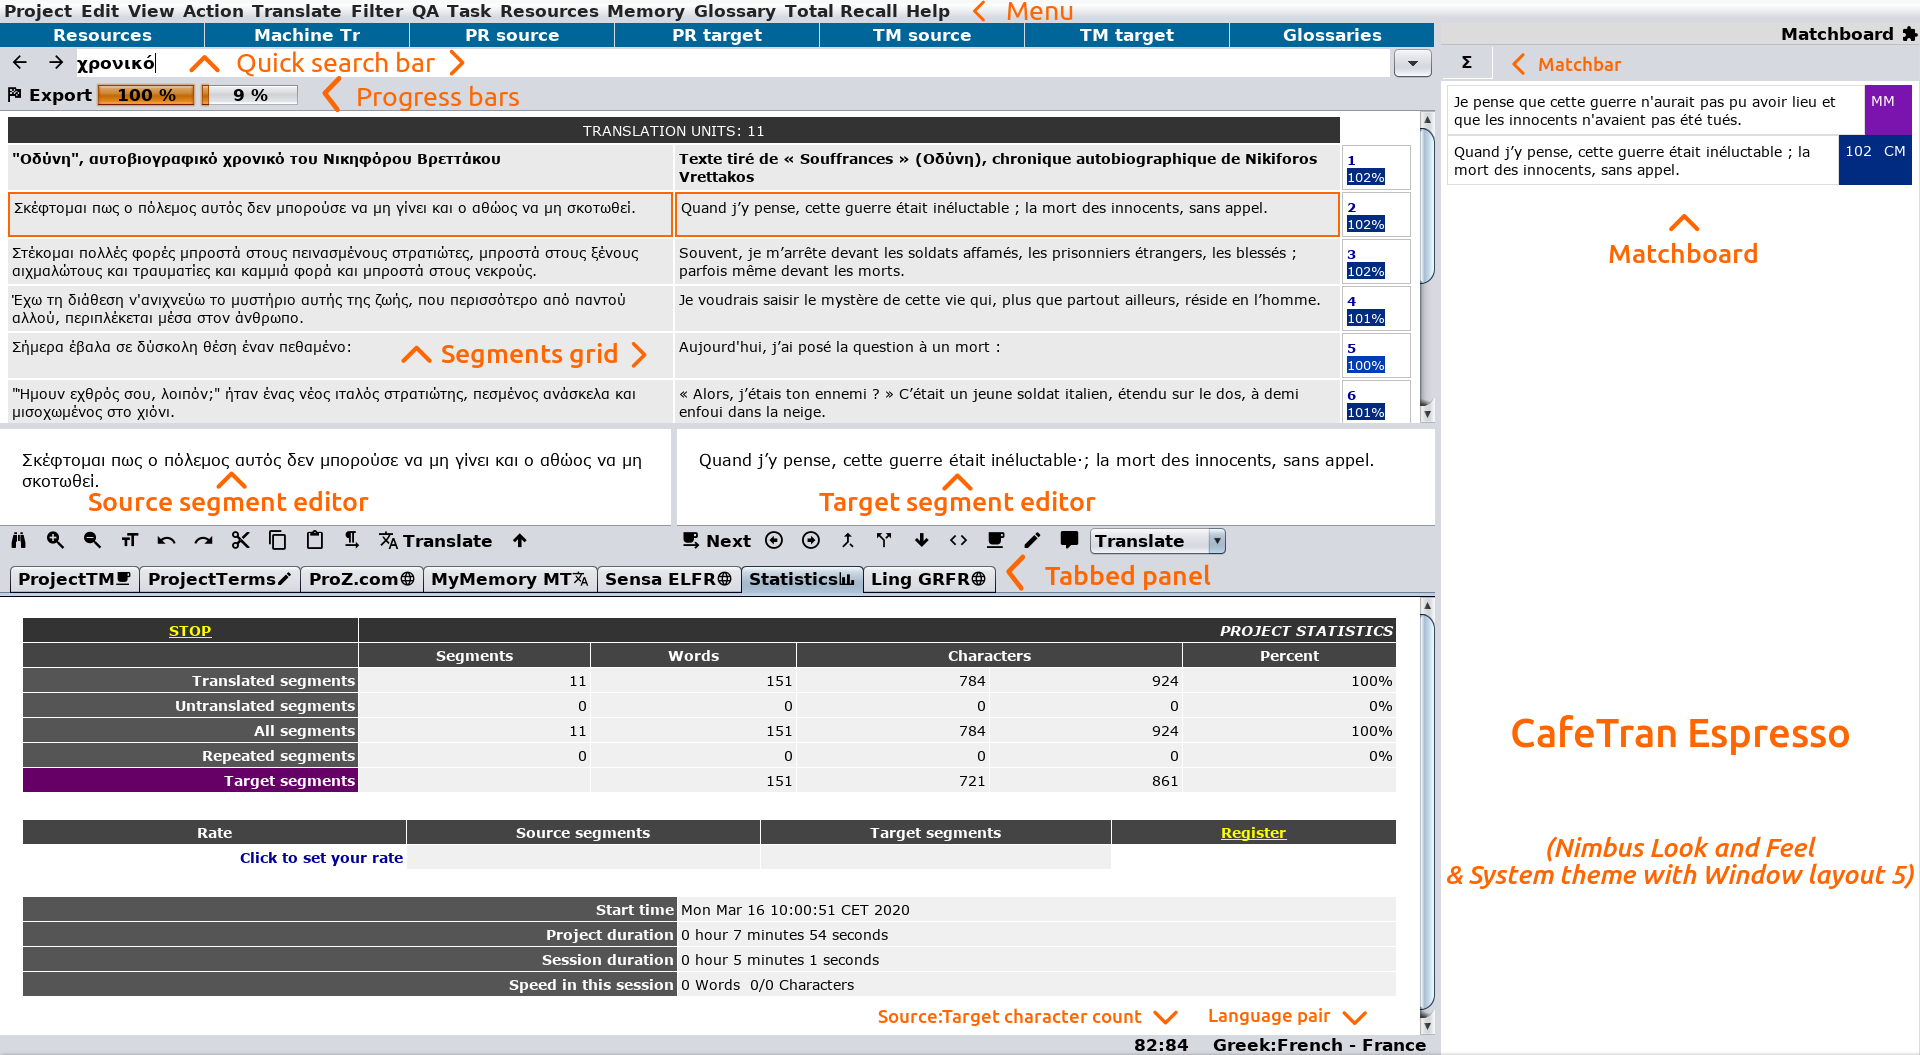The height and width of the screenshot is (1055, 1920).
Task: Open the QA menu
Action: pyautogui.click(x=425, y=11)
